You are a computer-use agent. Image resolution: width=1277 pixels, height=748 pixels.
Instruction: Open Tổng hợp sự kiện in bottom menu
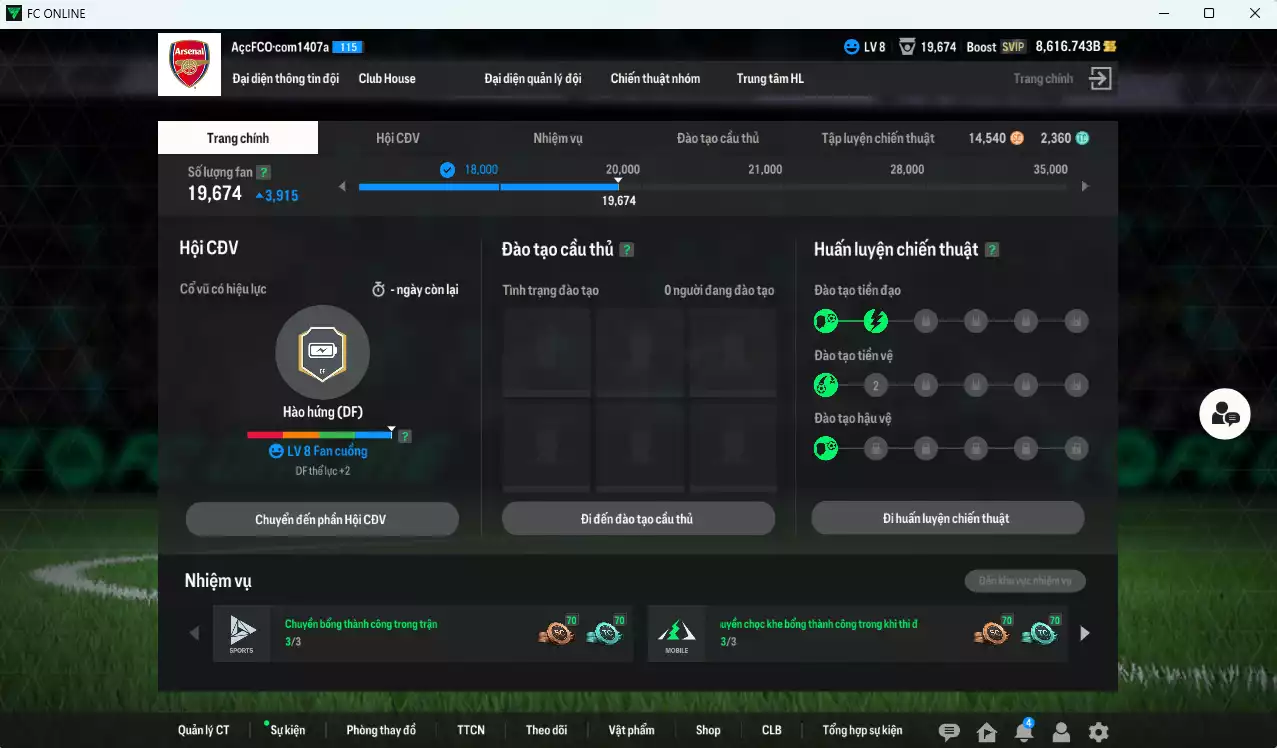pyautogui.click(x=862, y=730)
